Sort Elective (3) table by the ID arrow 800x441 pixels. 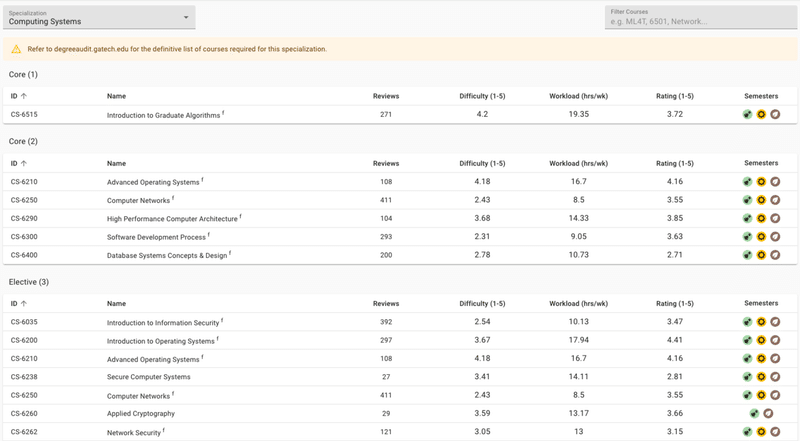click(23, 303)
